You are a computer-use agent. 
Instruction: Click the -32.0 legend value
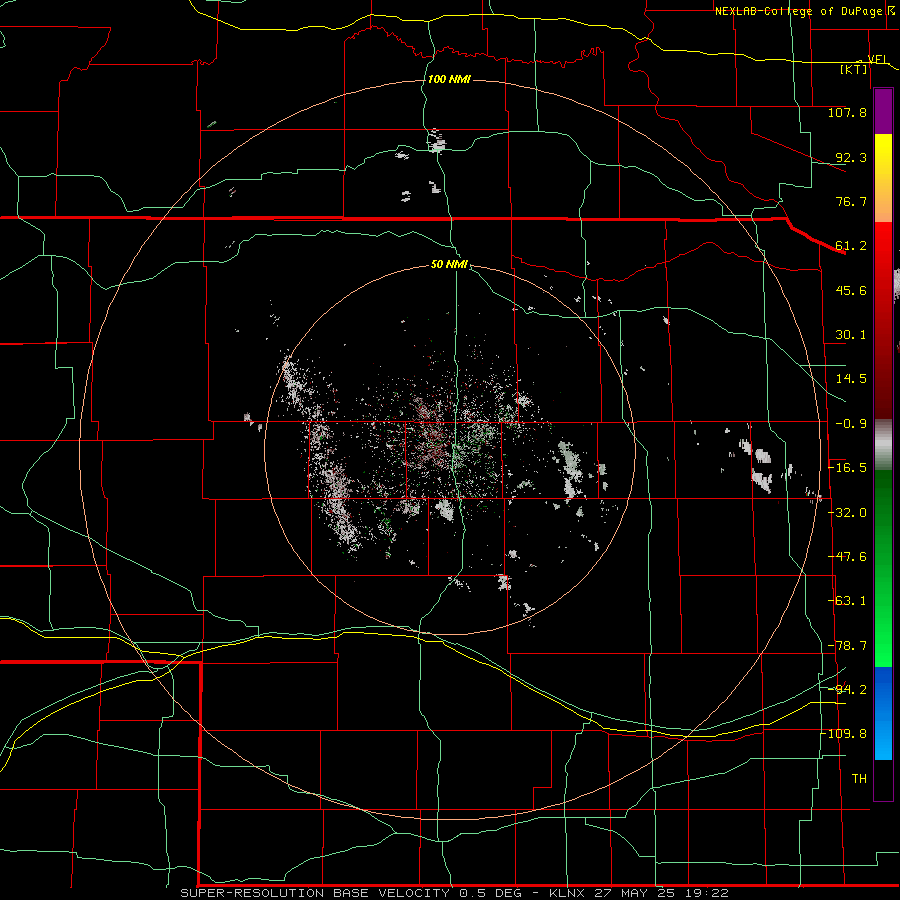(x=847, y=513)
